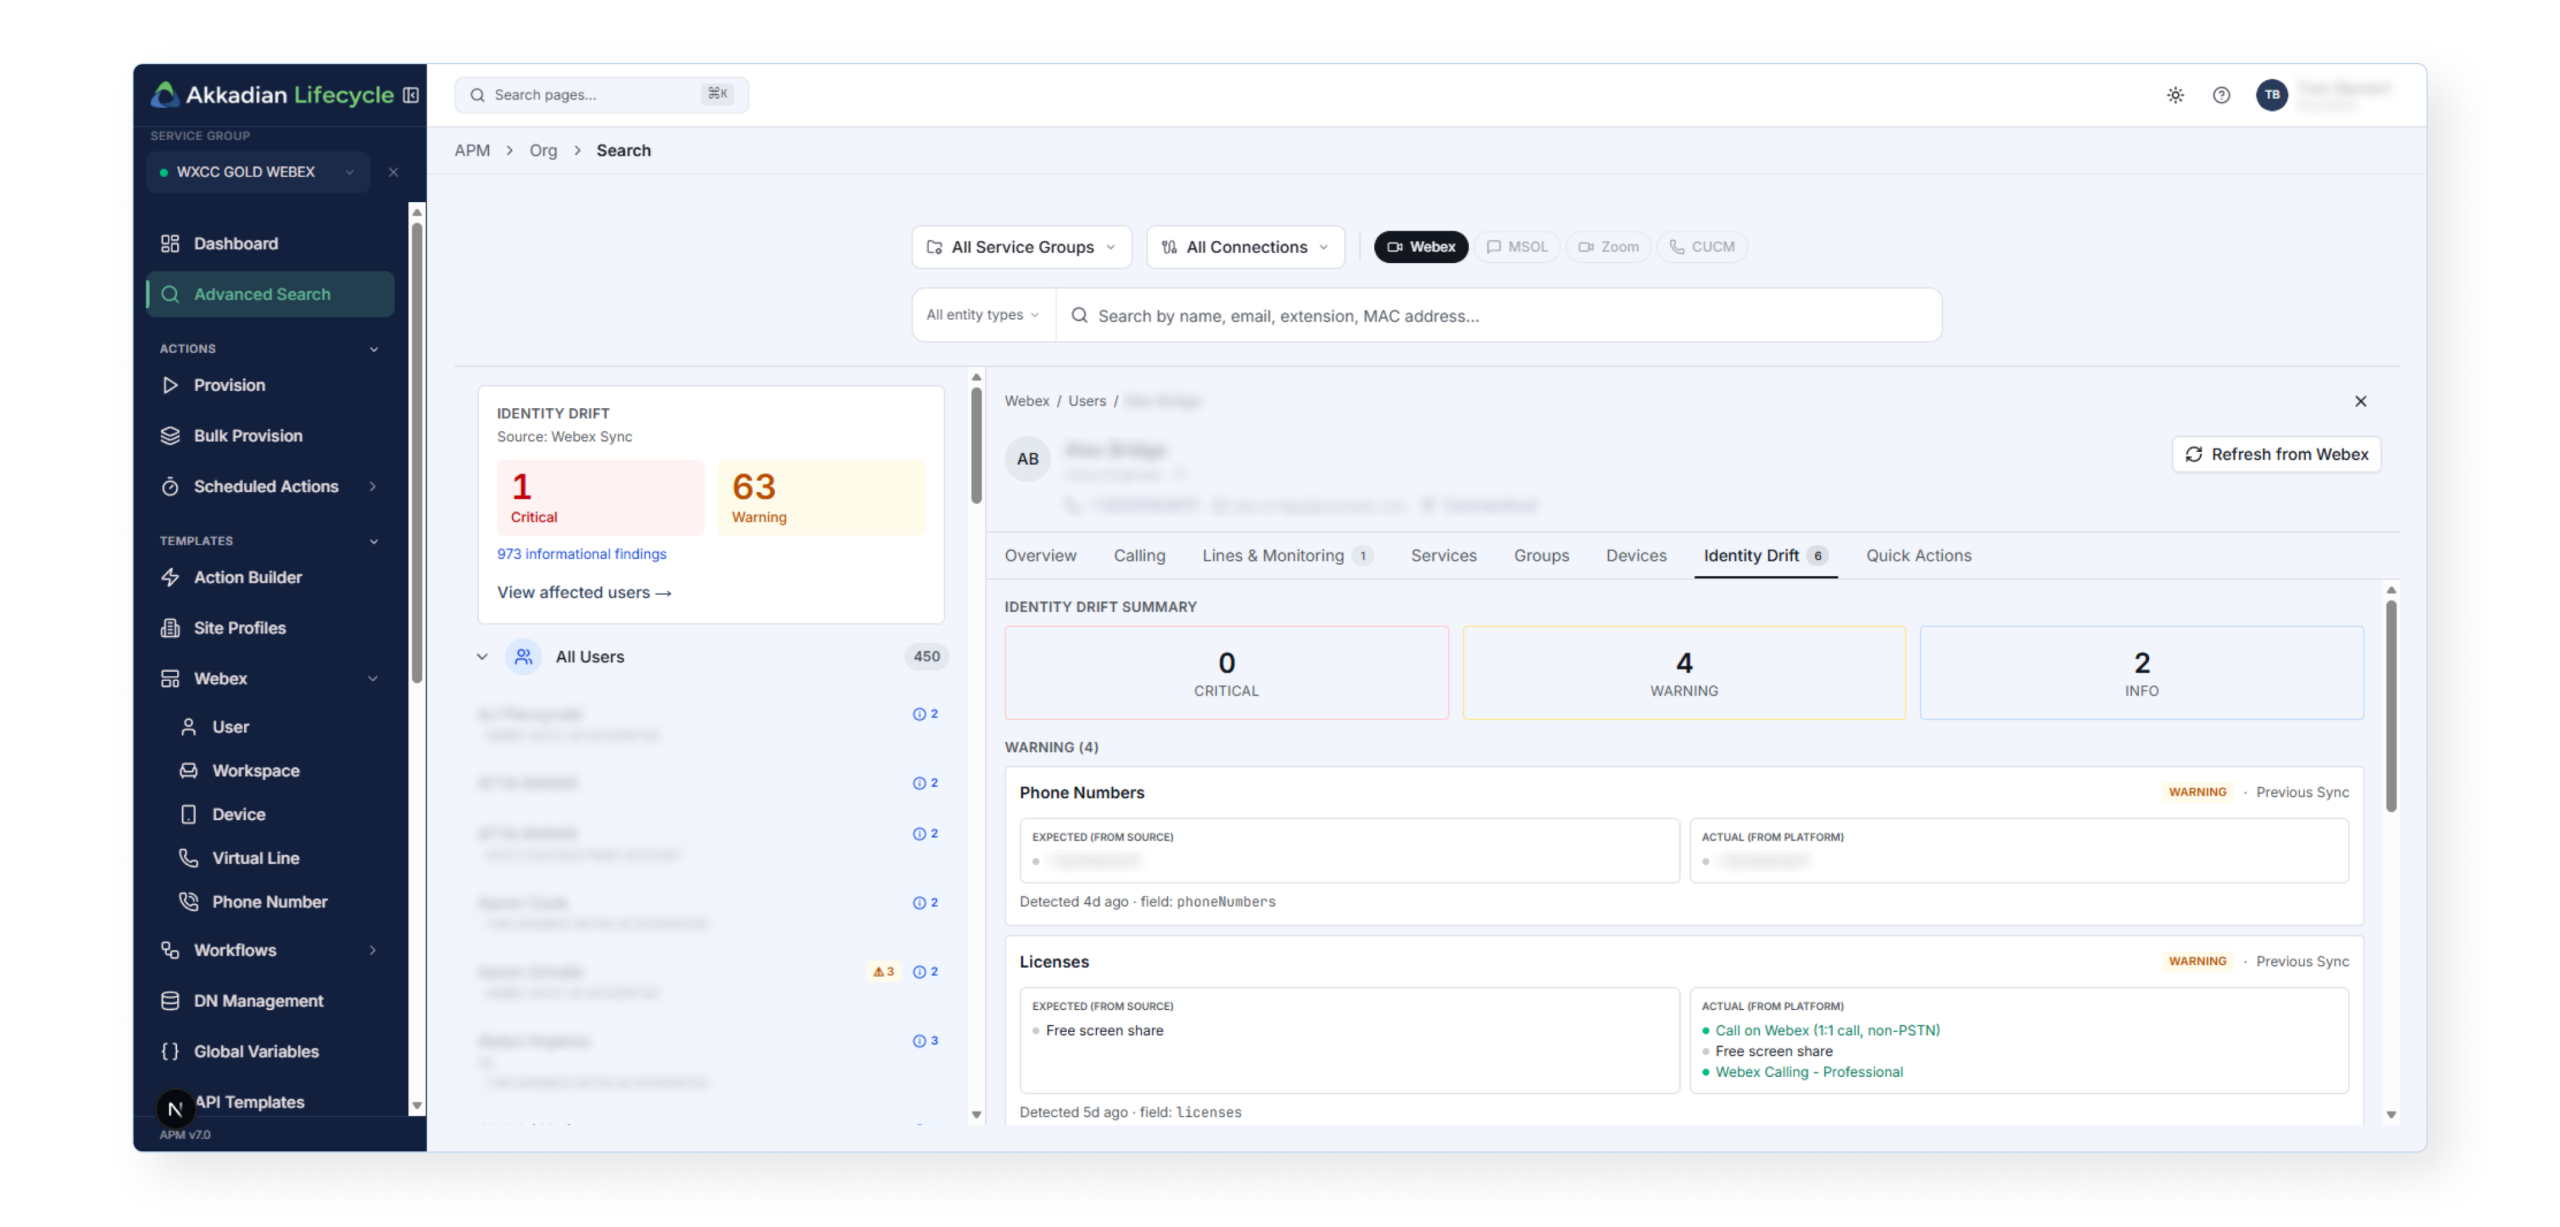Switch to the Services tab

click(1443, 556)
